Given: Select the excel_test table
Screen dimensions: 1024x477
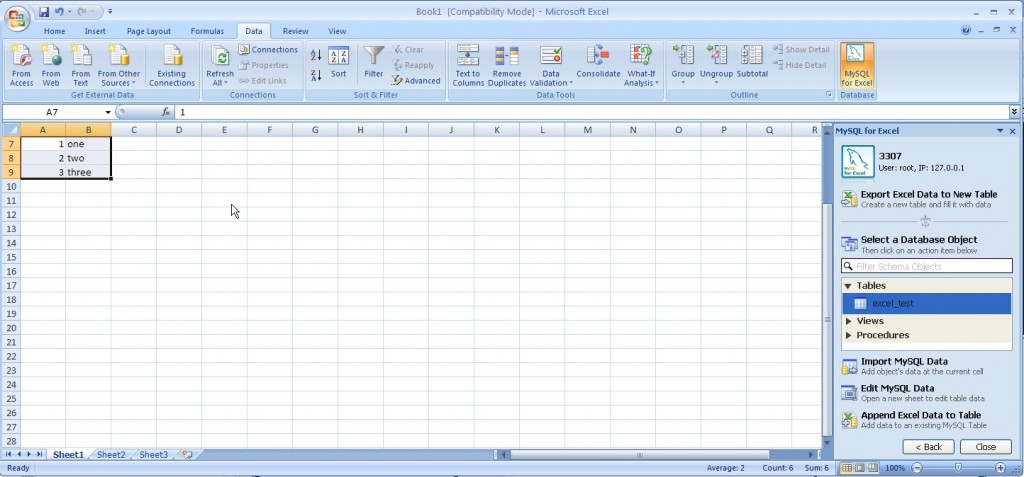Looking at the screenshot, I should pyautogui.click(x=927, y=303).
